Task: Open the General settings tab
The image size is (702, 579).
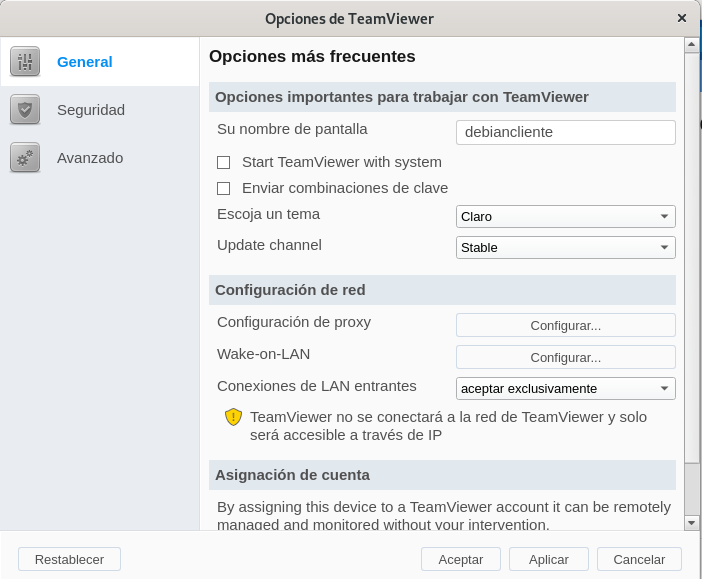Action: pyautogui.click(x=100, y=62)
